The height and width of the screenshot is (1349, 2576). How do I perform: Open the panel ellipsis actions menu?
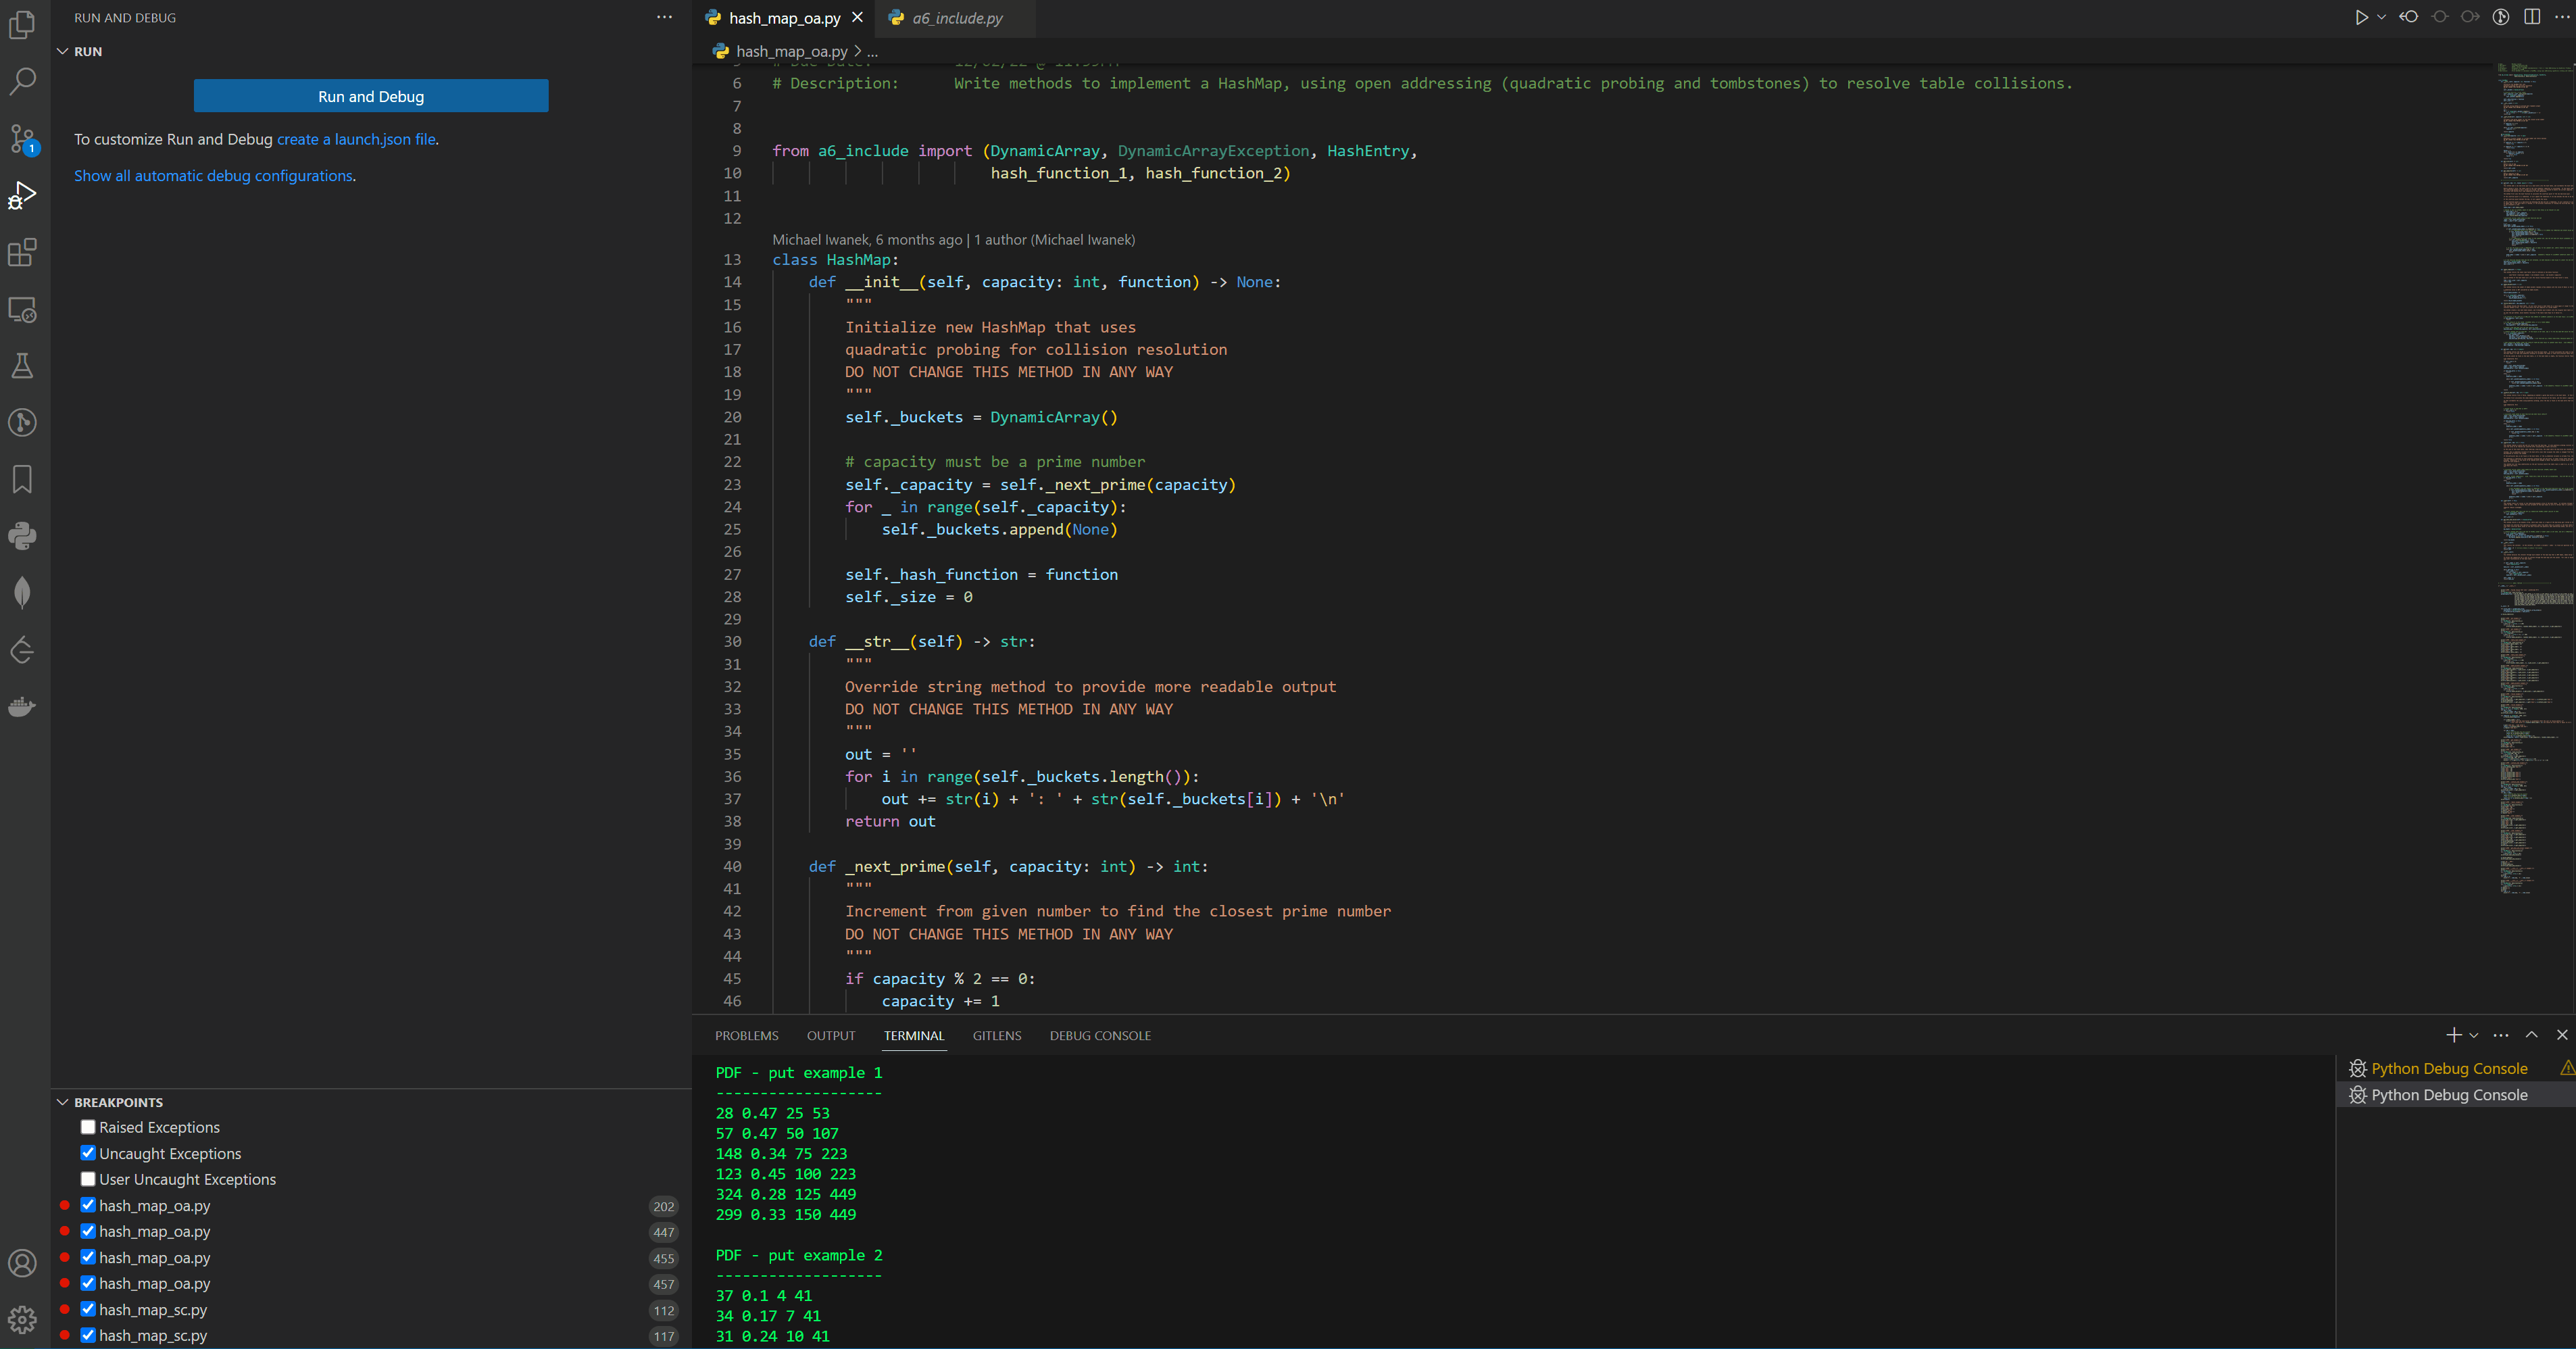point(2501,1035)
